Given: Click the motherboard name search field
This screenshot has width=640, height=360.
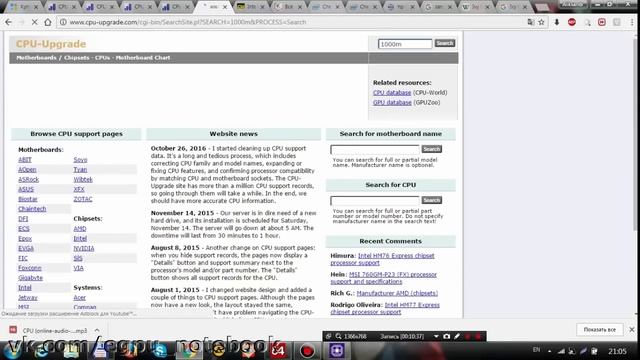Looking at the screenshot, I should coord(375,149).
